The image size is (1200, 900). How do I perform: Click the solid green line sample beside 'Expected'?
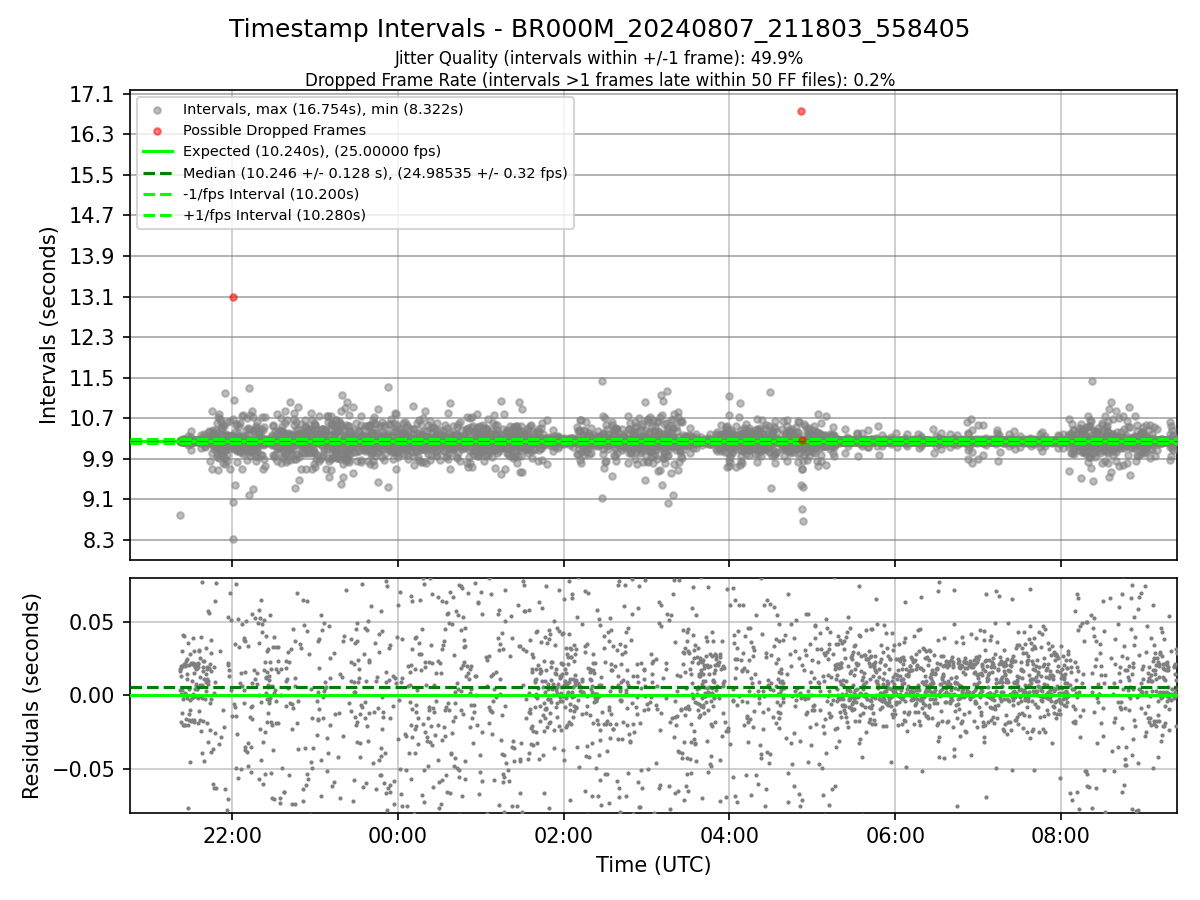158,152
